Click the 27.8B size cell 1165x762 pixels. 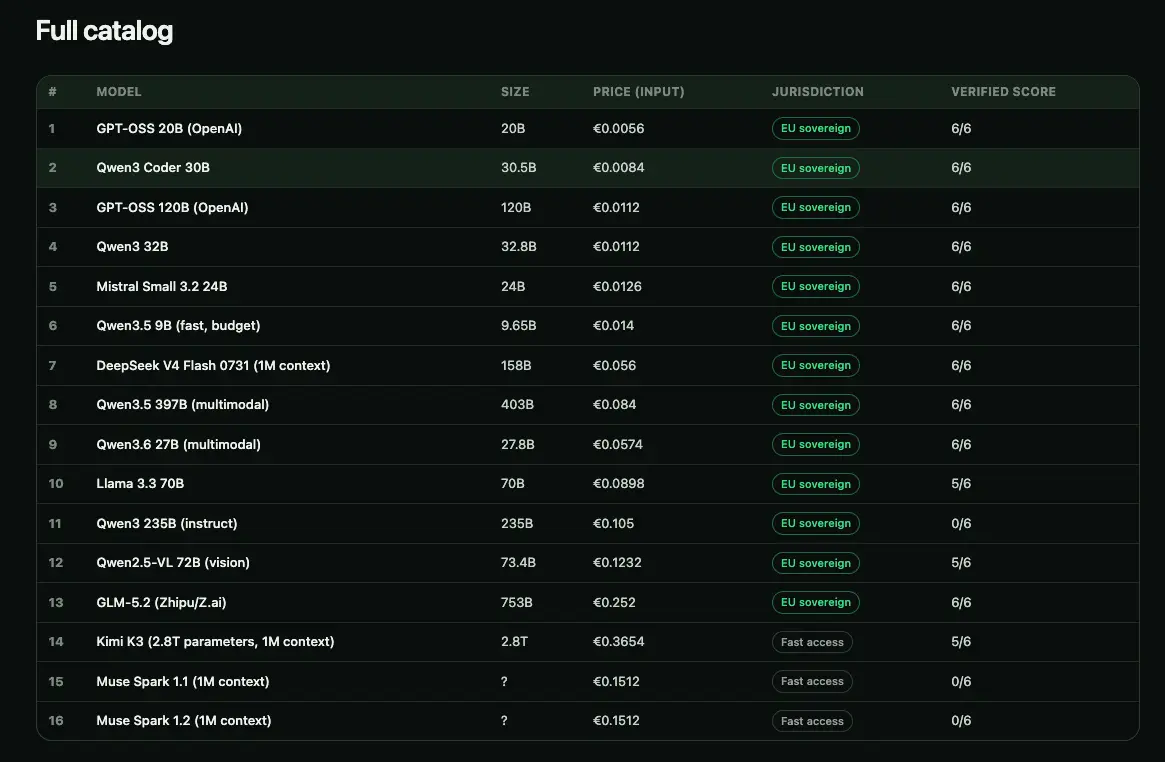tap(517, 444)
